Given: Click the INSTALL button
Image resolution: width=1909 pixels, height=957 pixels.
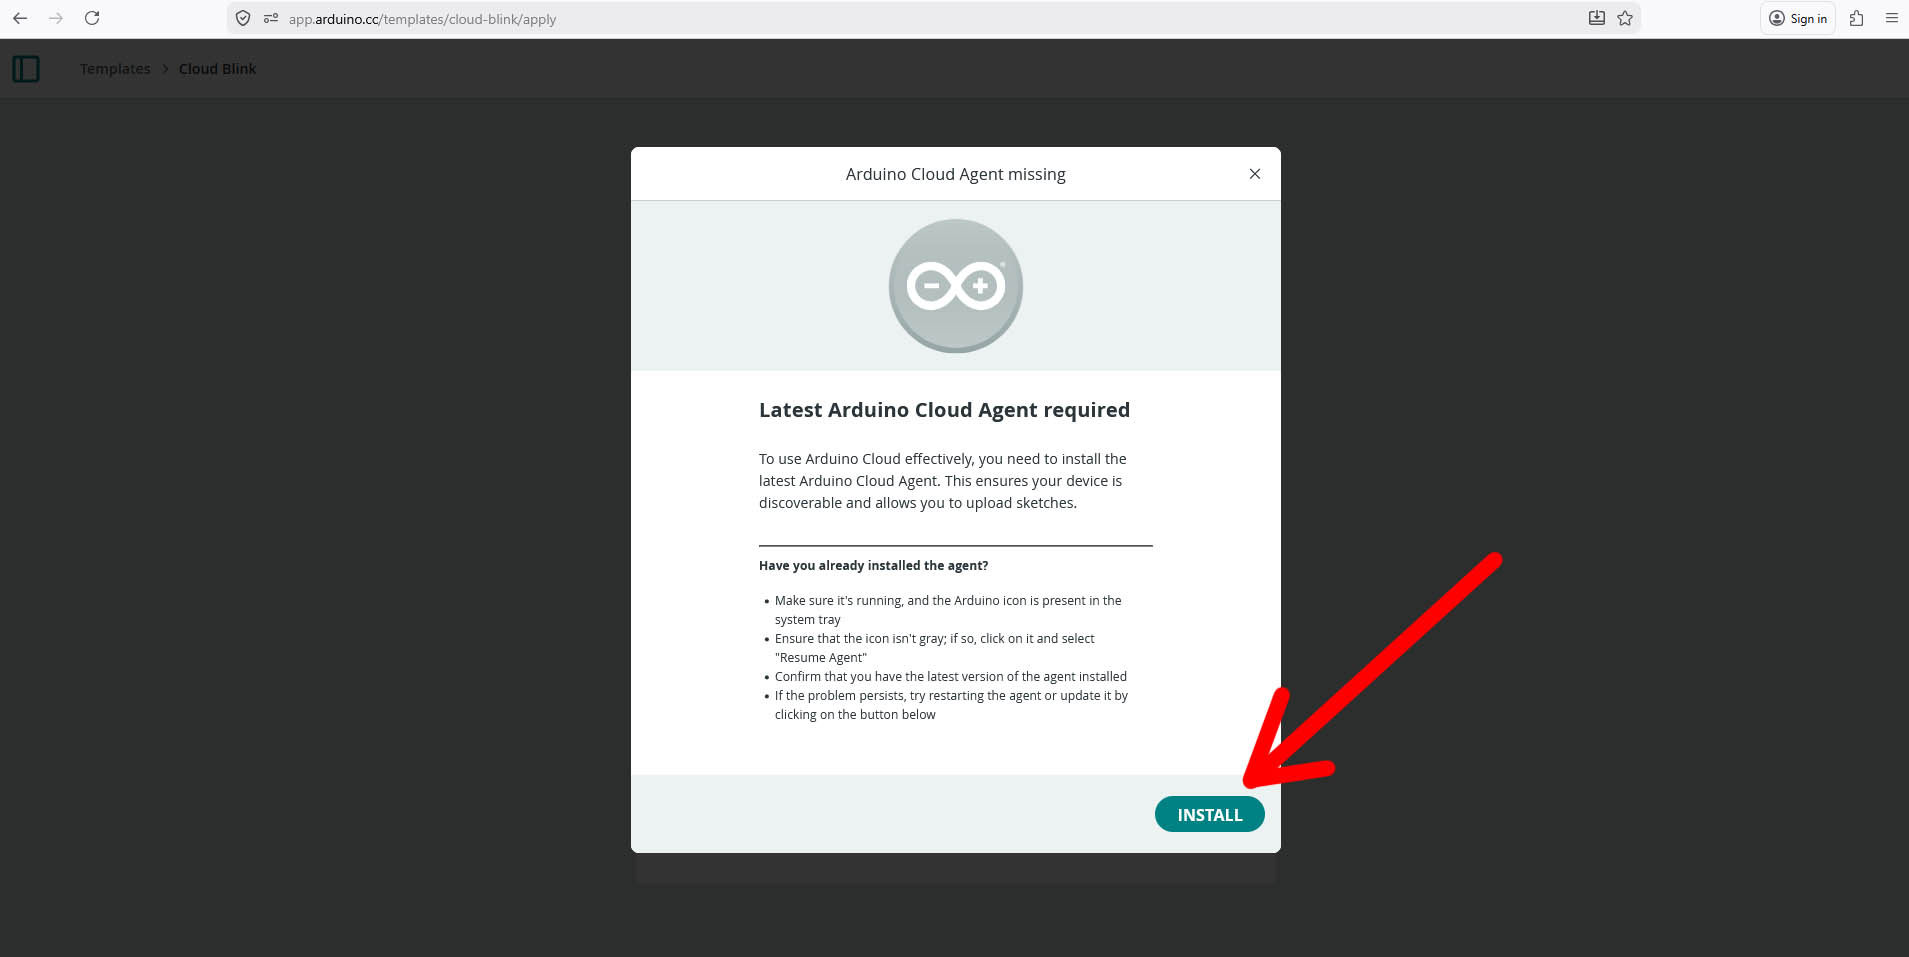Looking at the screenshot, I should click(x=1209, y=814).
